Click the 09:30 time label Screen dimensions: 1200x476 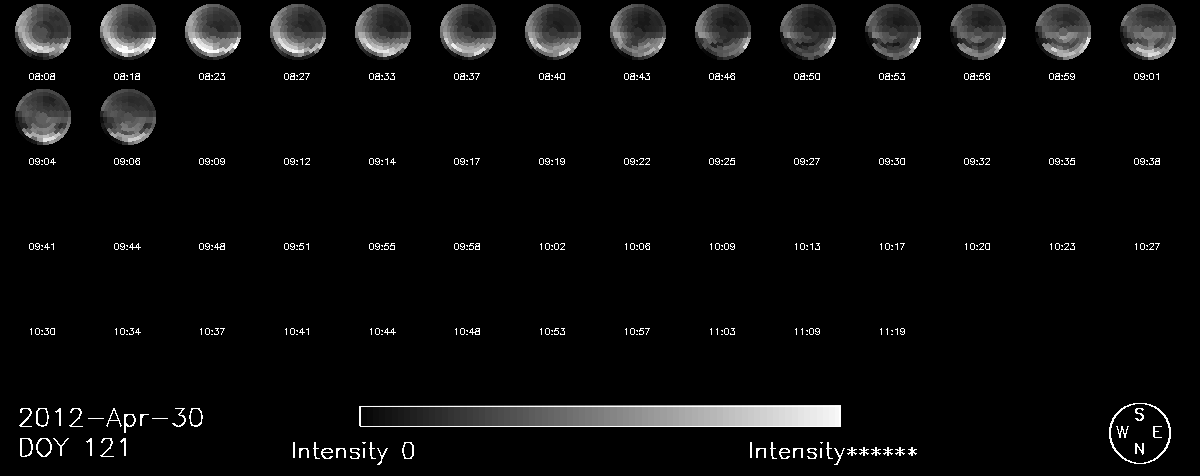(x=892, y=161)
